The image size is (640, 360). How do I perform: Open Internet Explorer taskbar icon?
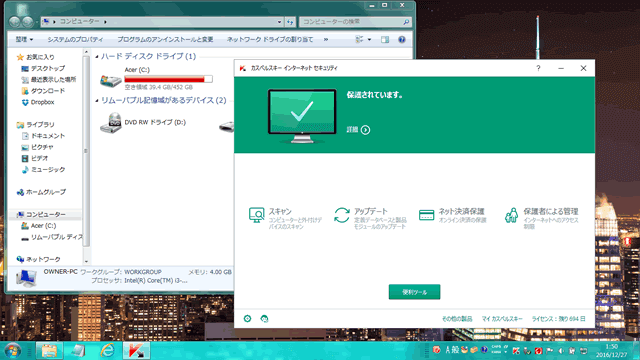coord(108,351)
